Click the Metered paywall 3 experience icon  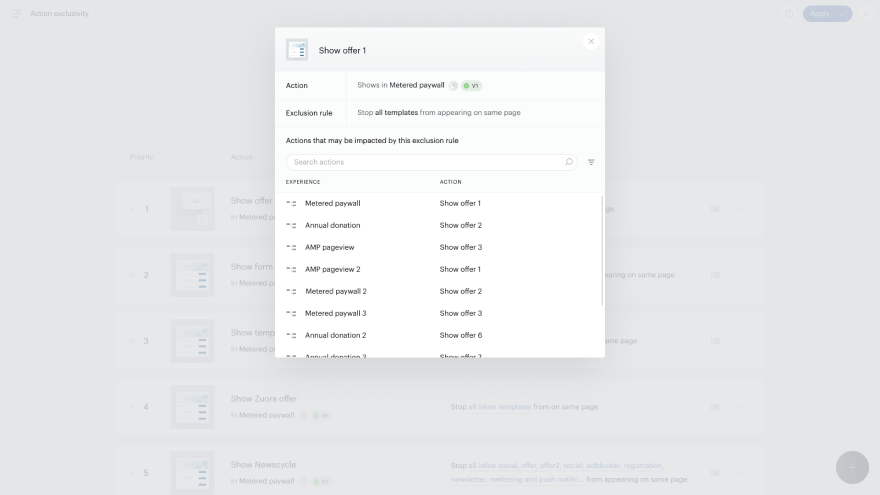pyautogui.click(x=291, y=313)
